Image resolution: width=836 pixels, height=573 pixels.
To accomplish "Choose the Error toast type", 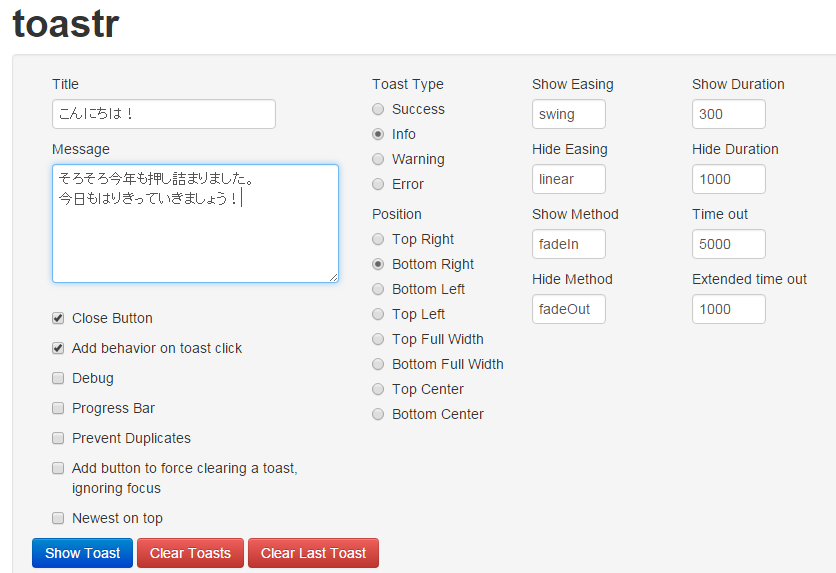I will pyautogui.click(x=378, y=184).
